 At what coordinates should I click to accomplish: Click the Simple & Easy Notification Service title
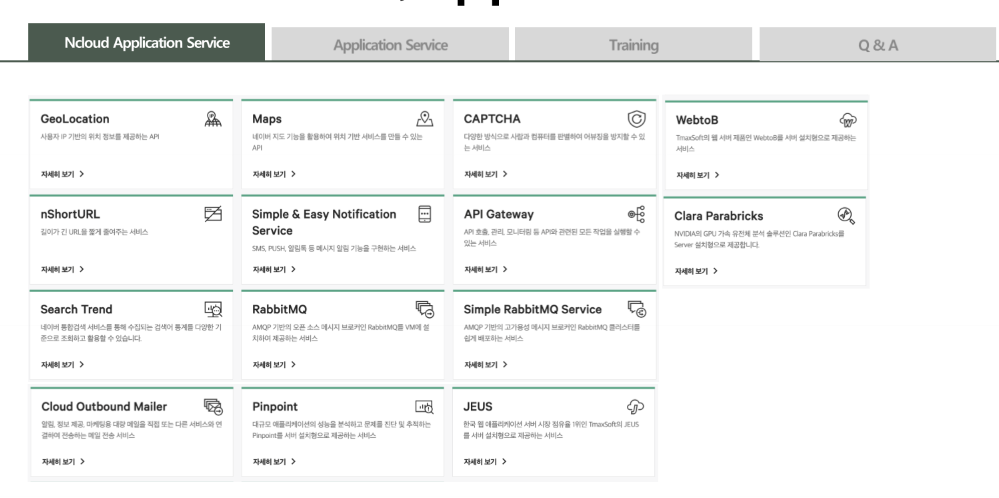pos(324,222)
